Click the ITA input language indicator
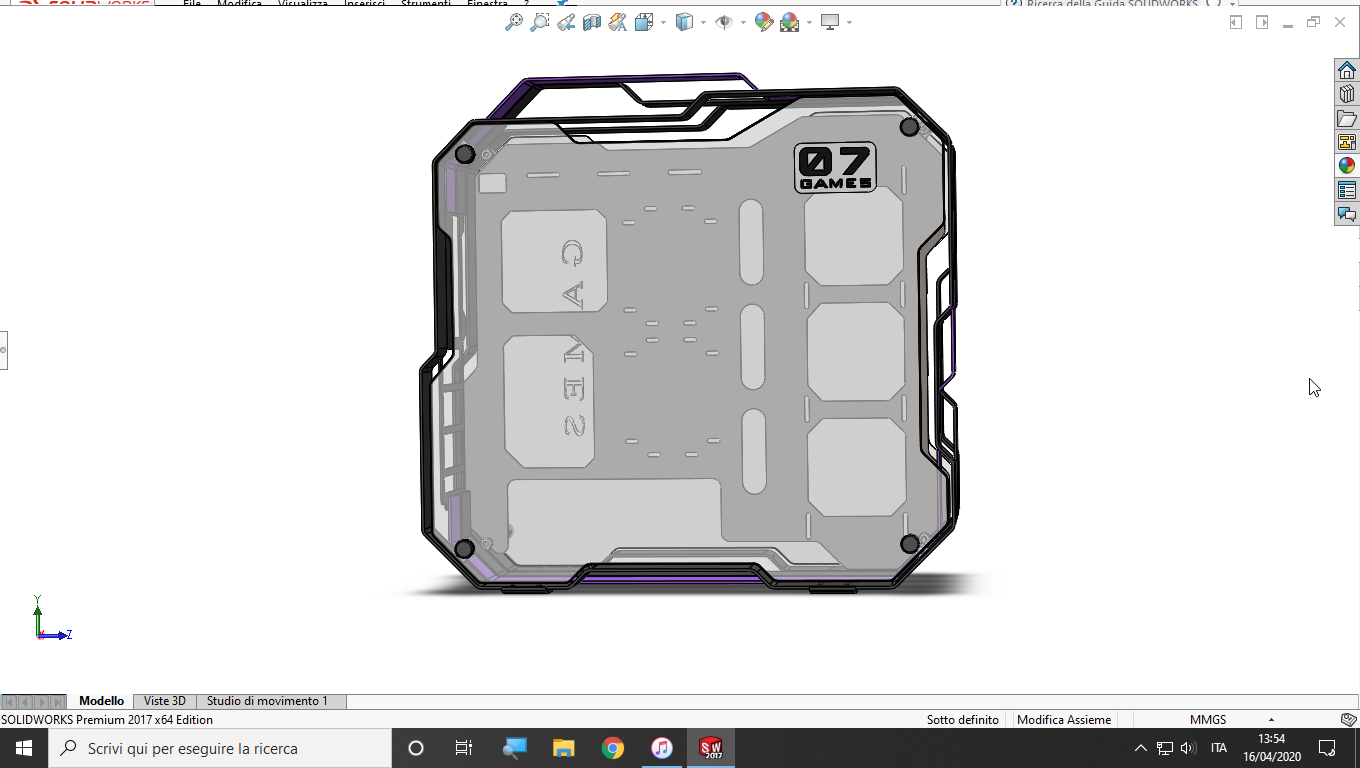The height and width of the screenshot is (768, 1360). (x=1219, y=748)
